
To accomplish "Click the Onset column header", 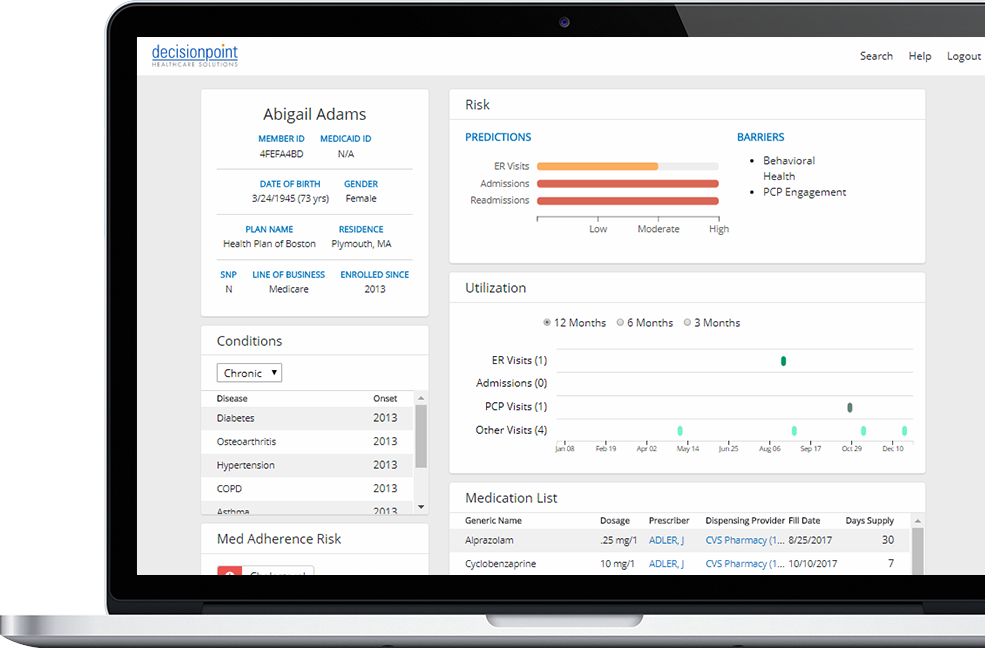I will click(x=385, y=399).
